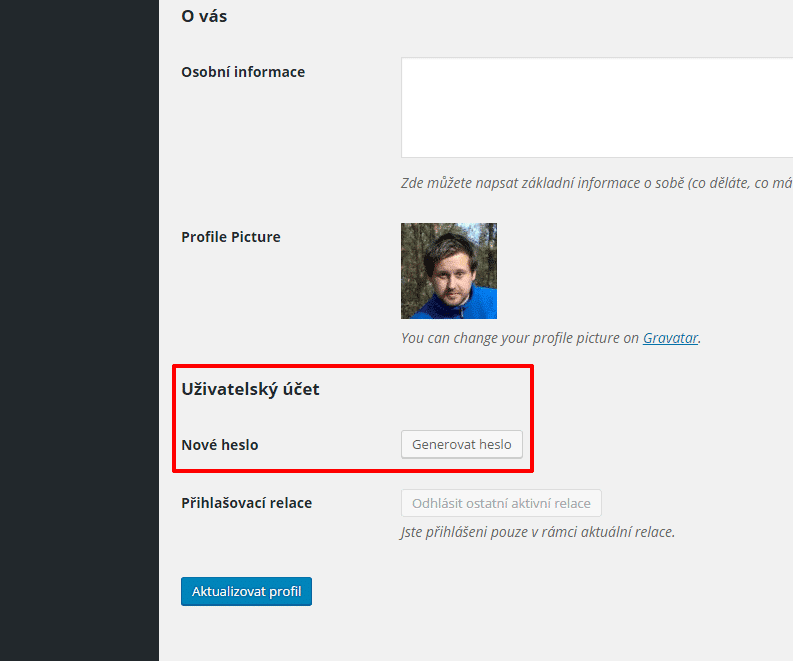Focus the Osobní informace text area
Viewport: 793px width, 661px height.
[x=597, y=107]
